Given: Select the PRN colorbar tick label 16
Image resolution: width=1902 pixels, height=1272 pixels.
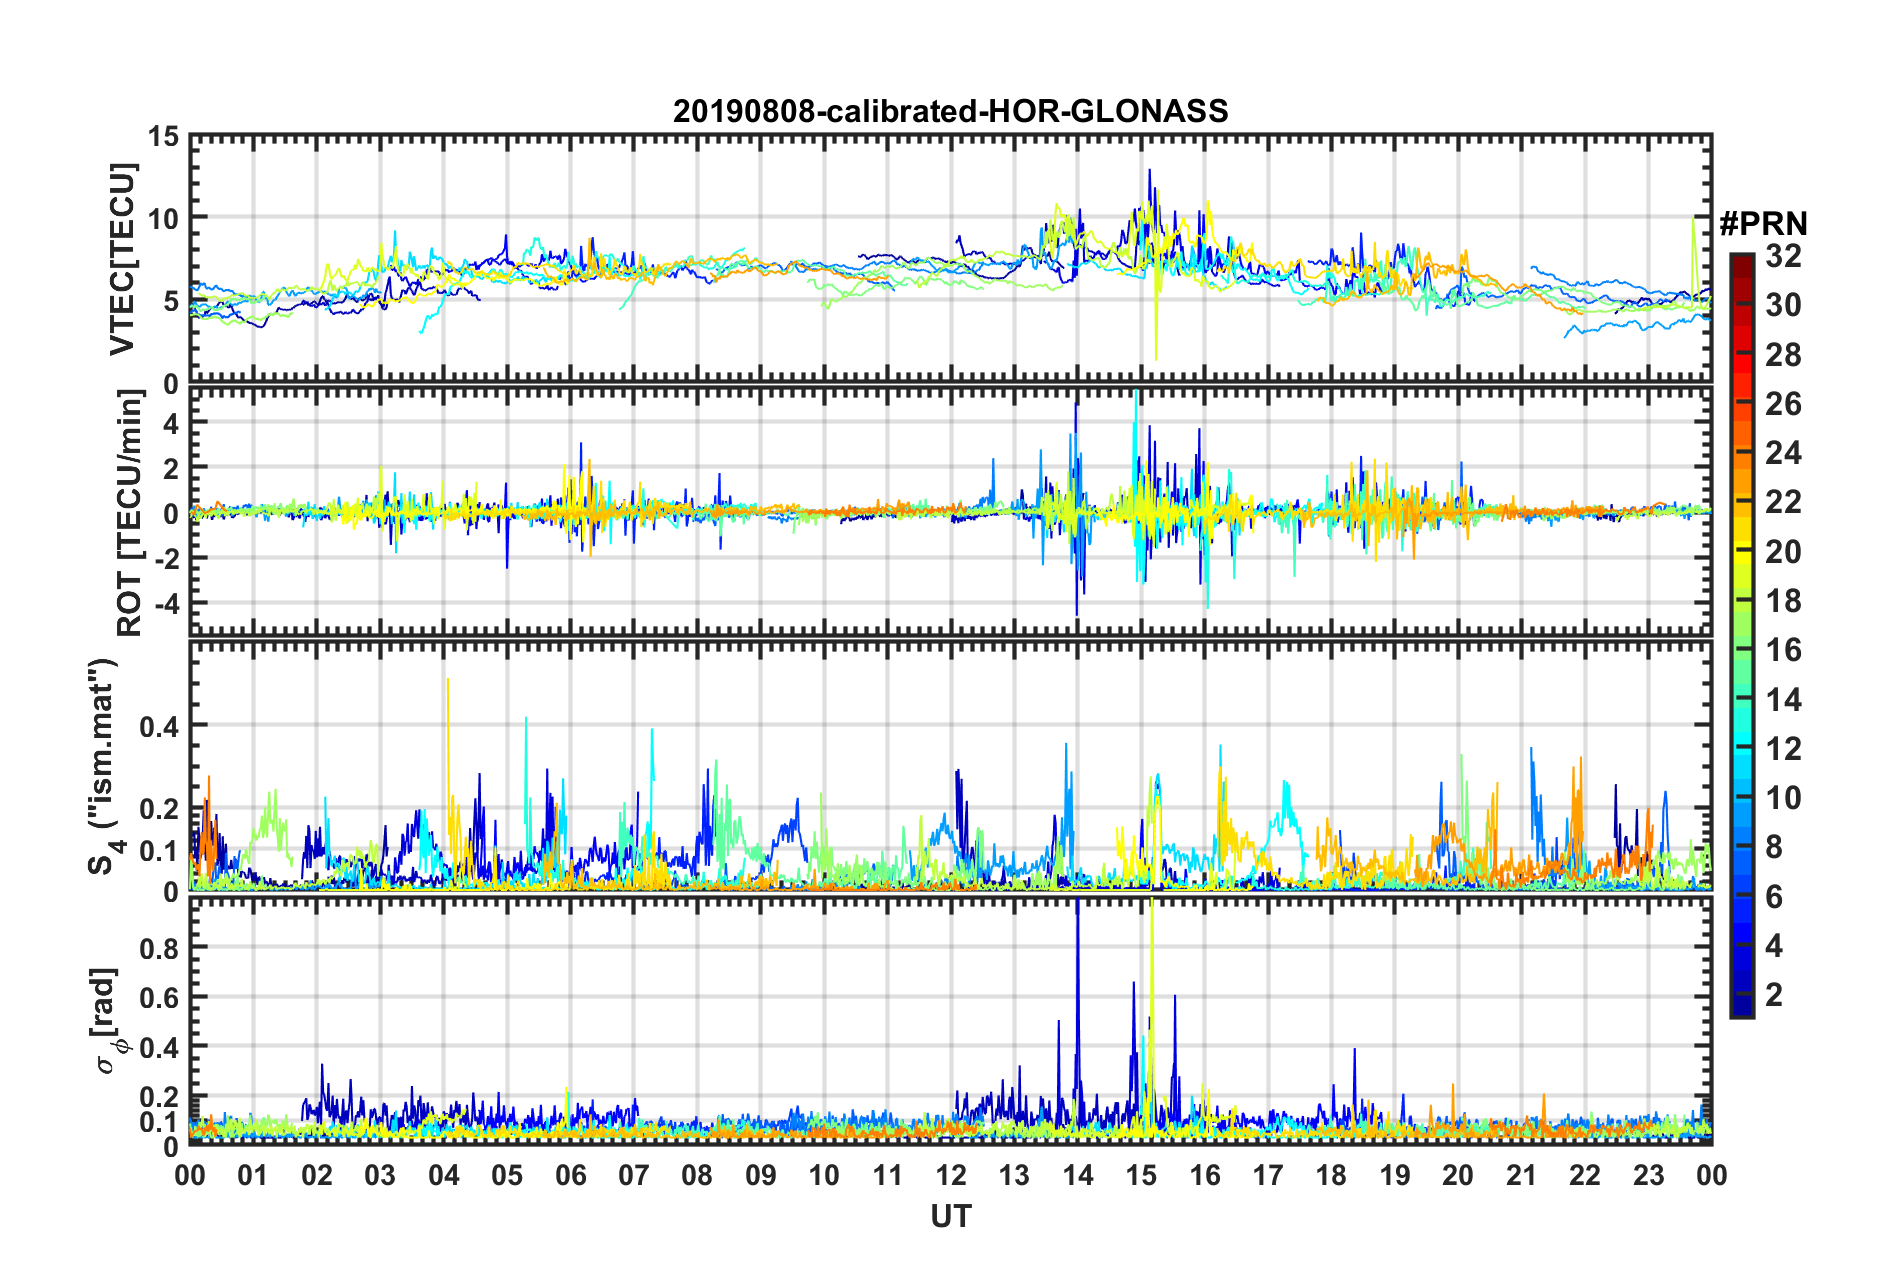Looking at the screenshot, I should [x=1783, y=650].
